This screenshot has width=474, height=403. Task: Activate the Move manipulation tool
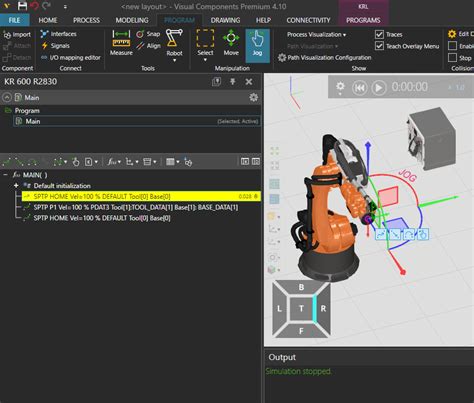pyautogui.click(x=231, y=43)
